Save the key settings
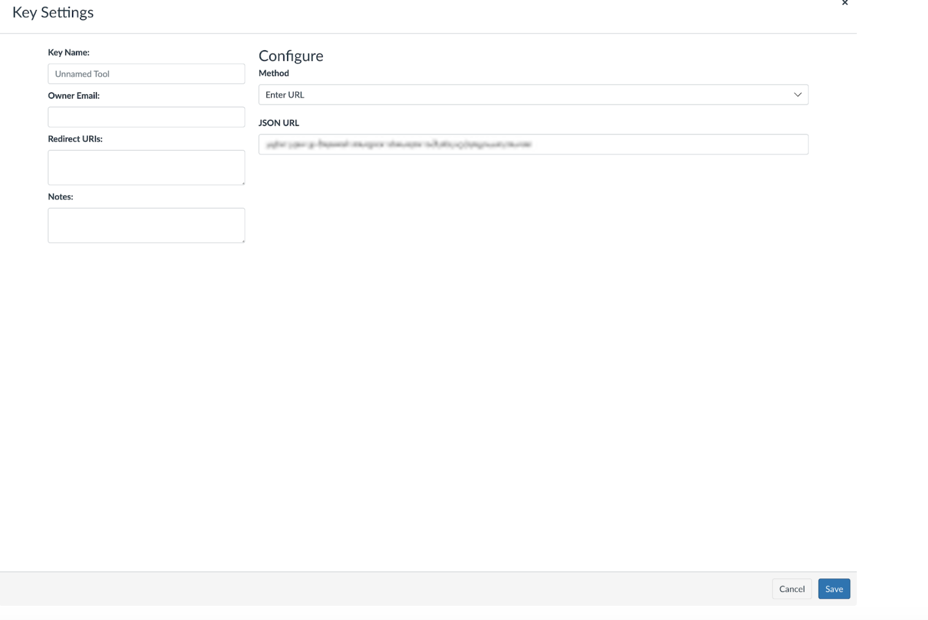The image size is (928, 620). click(834, 589)
